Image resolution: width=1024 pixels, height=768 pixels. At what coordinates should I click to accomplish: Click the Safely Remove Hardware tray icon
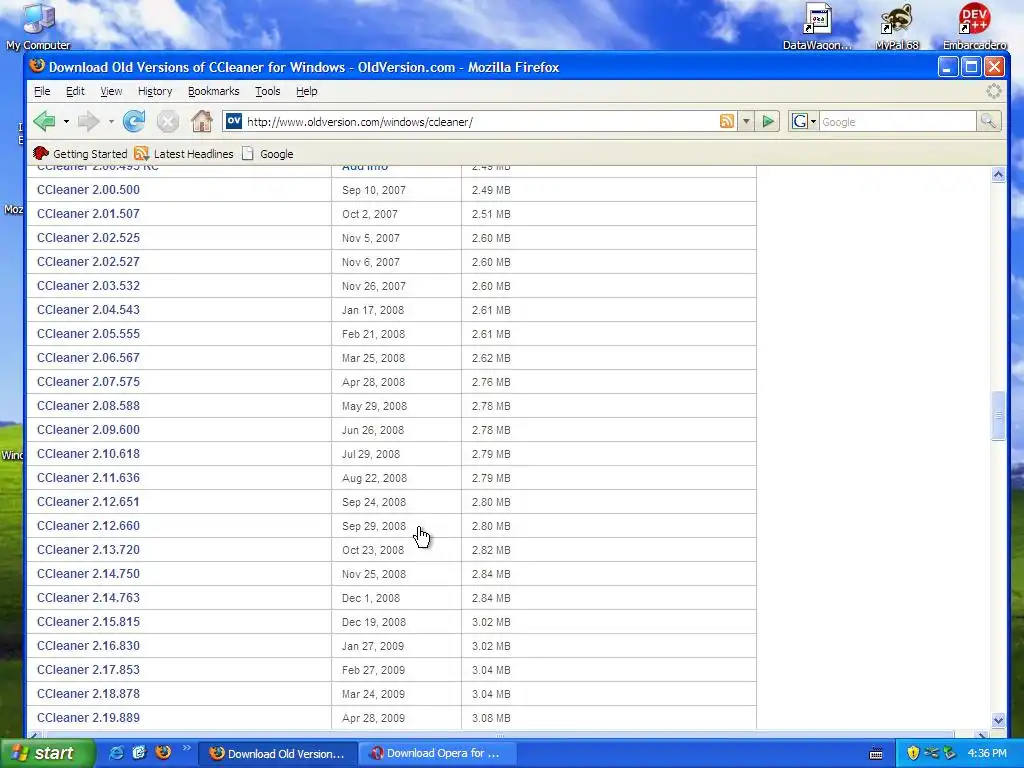[x=950, y=753]
